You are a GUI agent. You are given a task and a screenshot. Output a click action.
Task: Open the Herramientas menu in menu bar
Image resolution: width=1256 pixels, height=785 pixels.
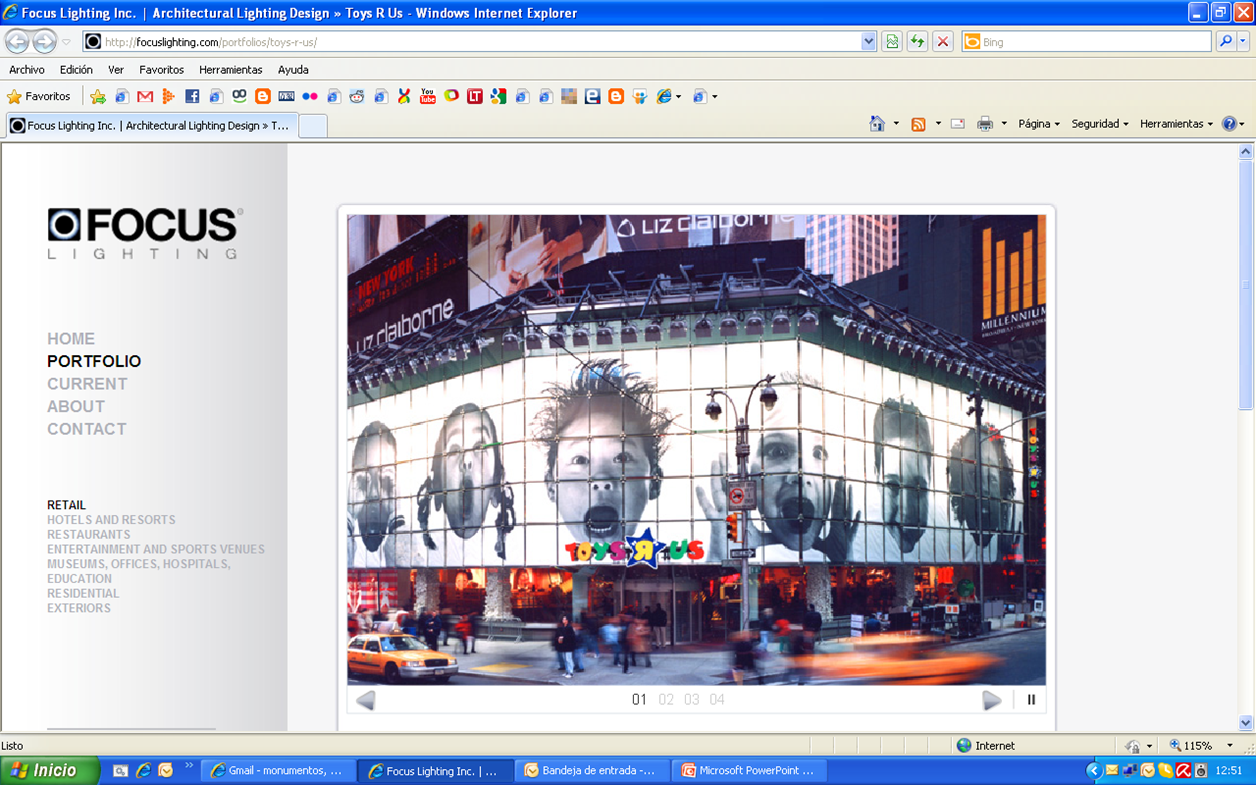(x=230, y=70)
